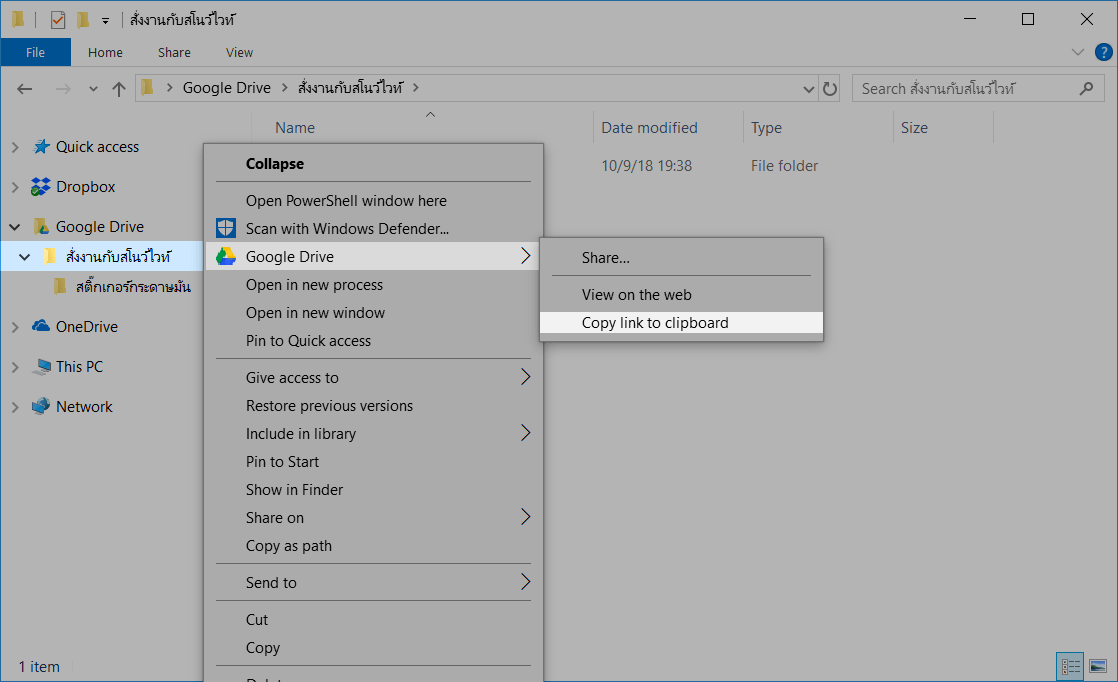Viewport: 1118px width, 682px height.
Task: Open the address bar history dropdown
Action: click(x=809, y=89)
